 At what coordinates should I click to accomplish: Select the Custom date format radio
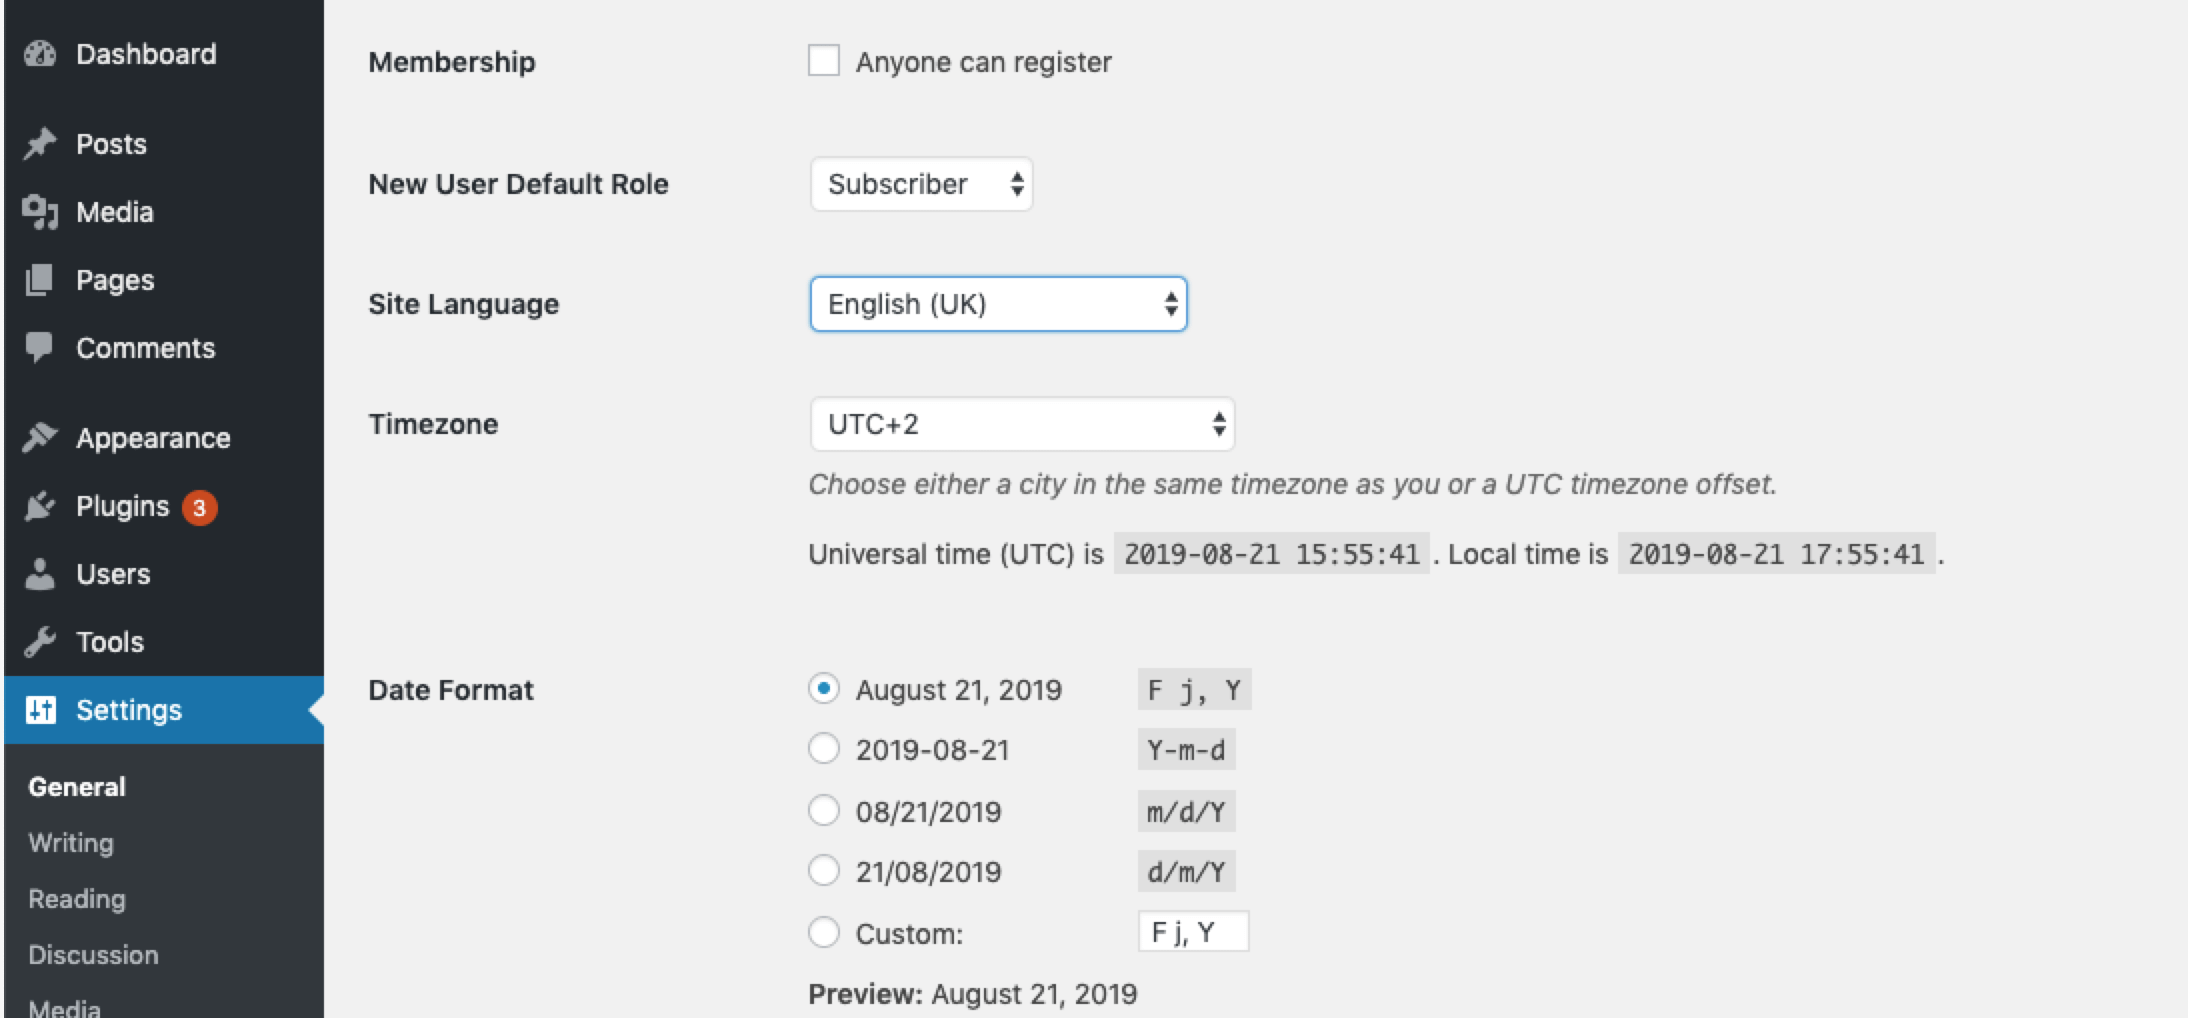click(x=824, y=933)
